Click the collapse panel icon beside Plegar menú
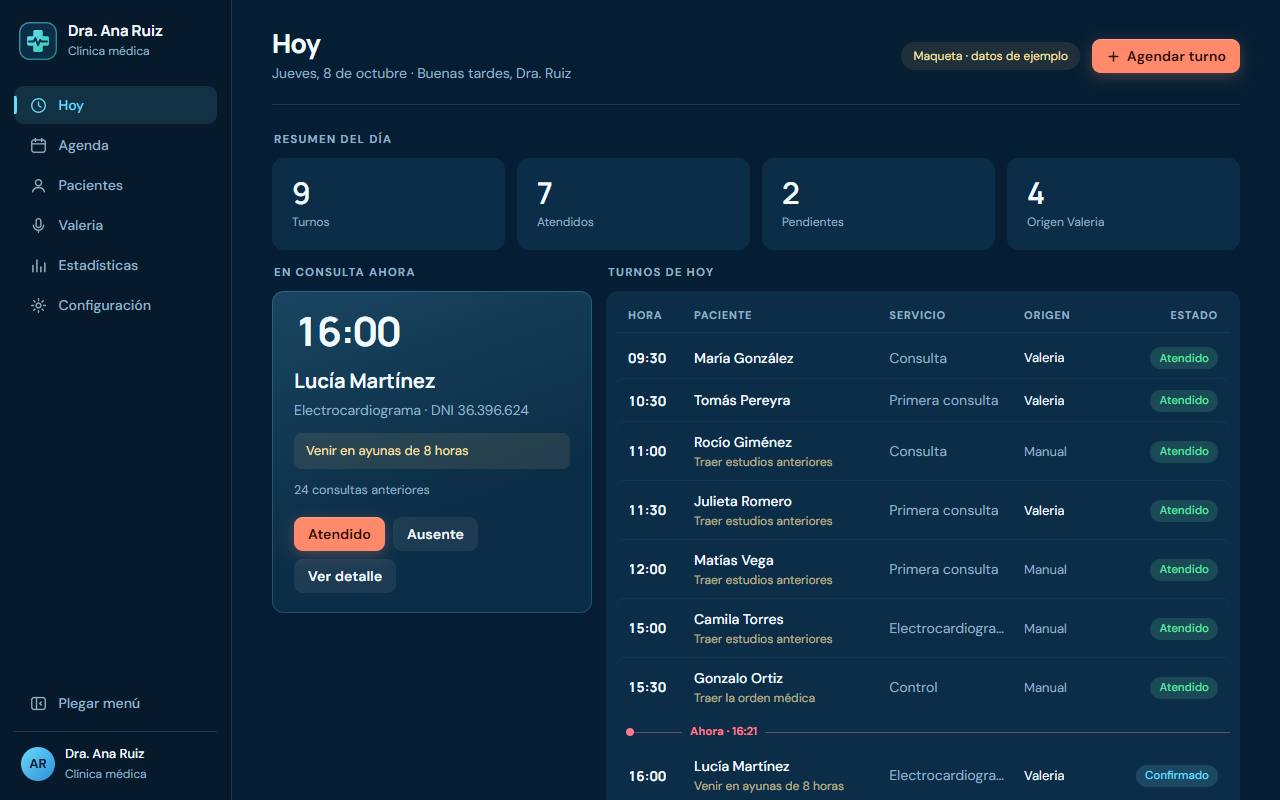The width and height of the screenshot is (1280, 800). (38, 703)
